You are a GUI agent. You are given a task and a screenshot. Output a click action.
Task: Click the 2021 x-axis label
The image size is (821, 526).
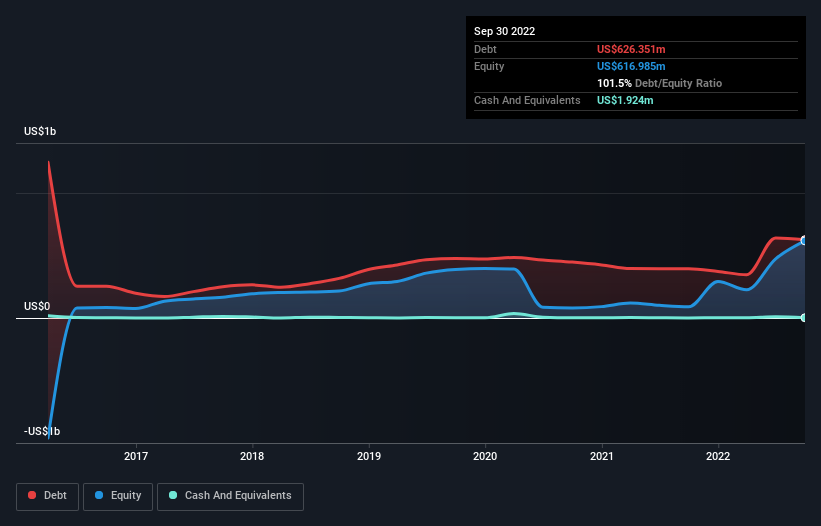click(602, 456)
